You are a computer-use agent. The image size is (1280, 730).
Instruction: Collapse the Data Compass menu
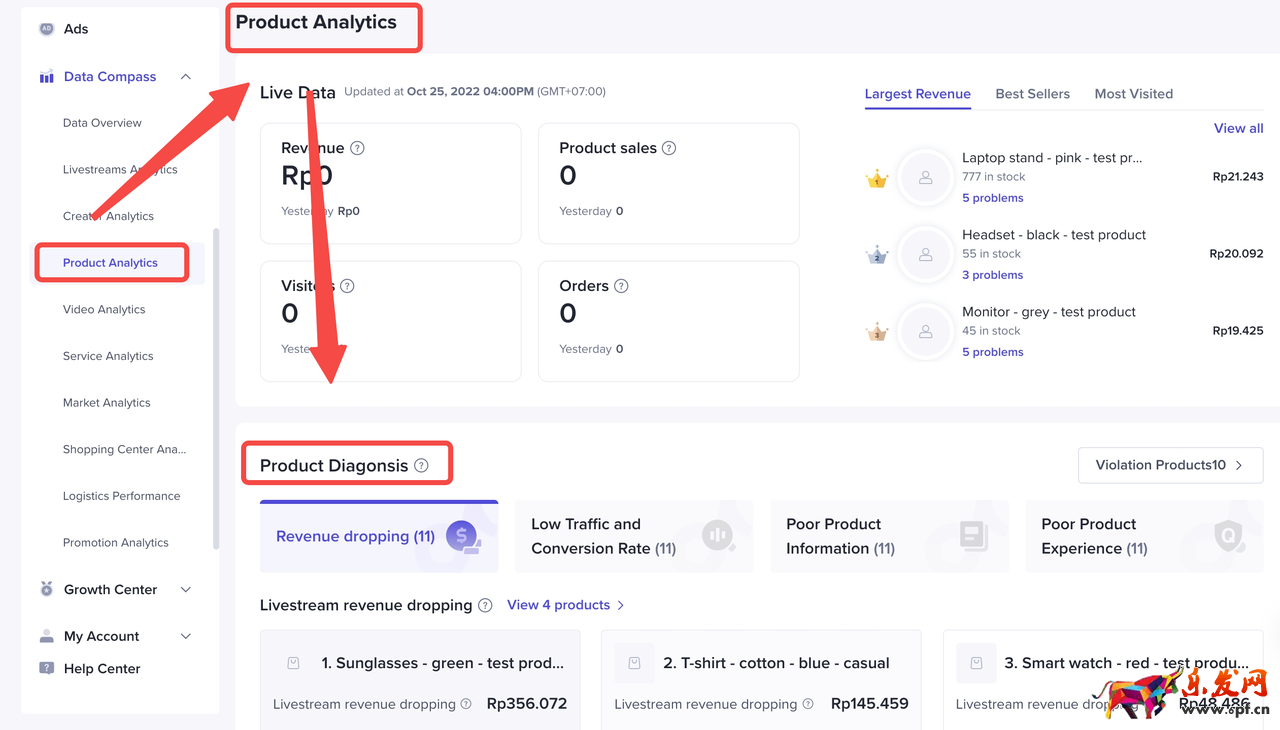coord(186,77)
